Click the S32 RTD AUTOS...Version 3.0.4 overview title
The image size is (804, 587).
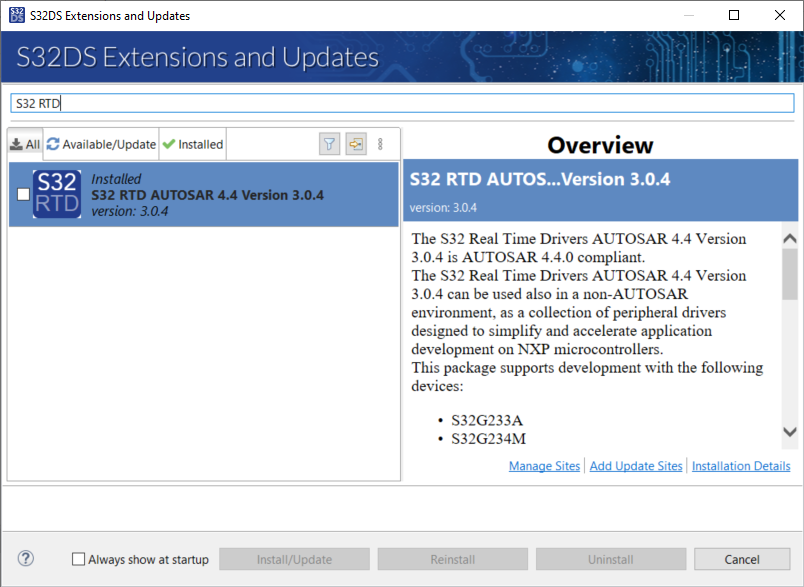539,179
